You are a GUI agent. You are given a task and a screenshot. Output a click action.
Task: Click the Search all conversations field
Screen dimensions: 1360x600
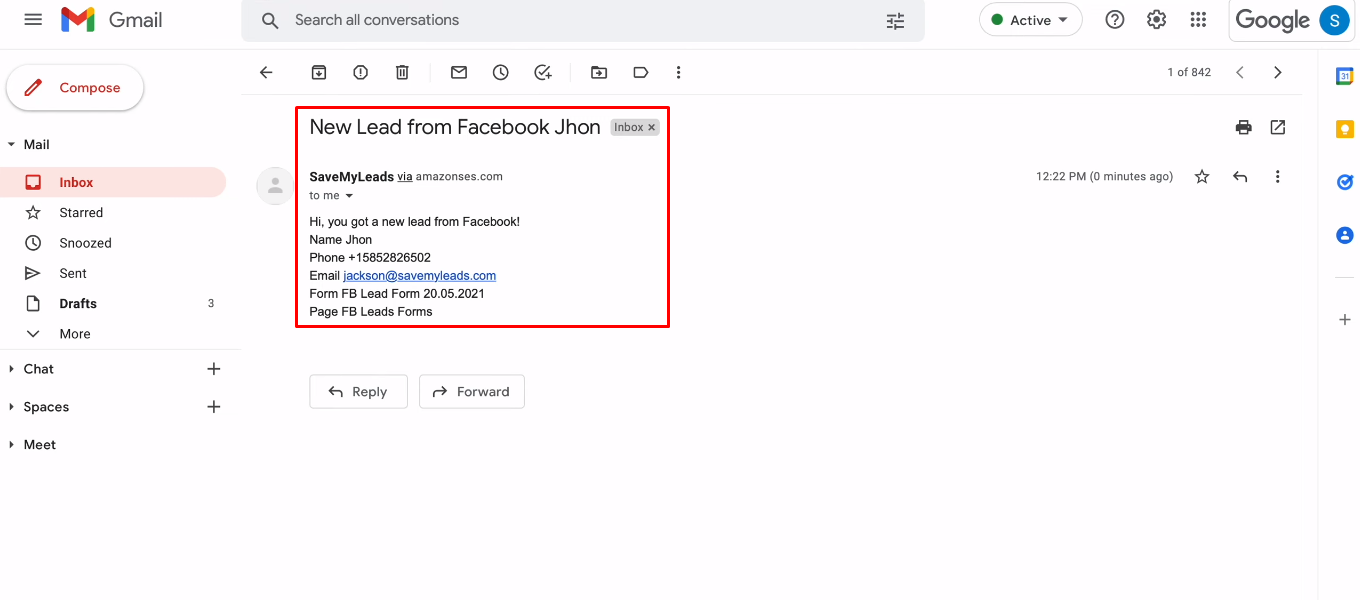(583, 20)
